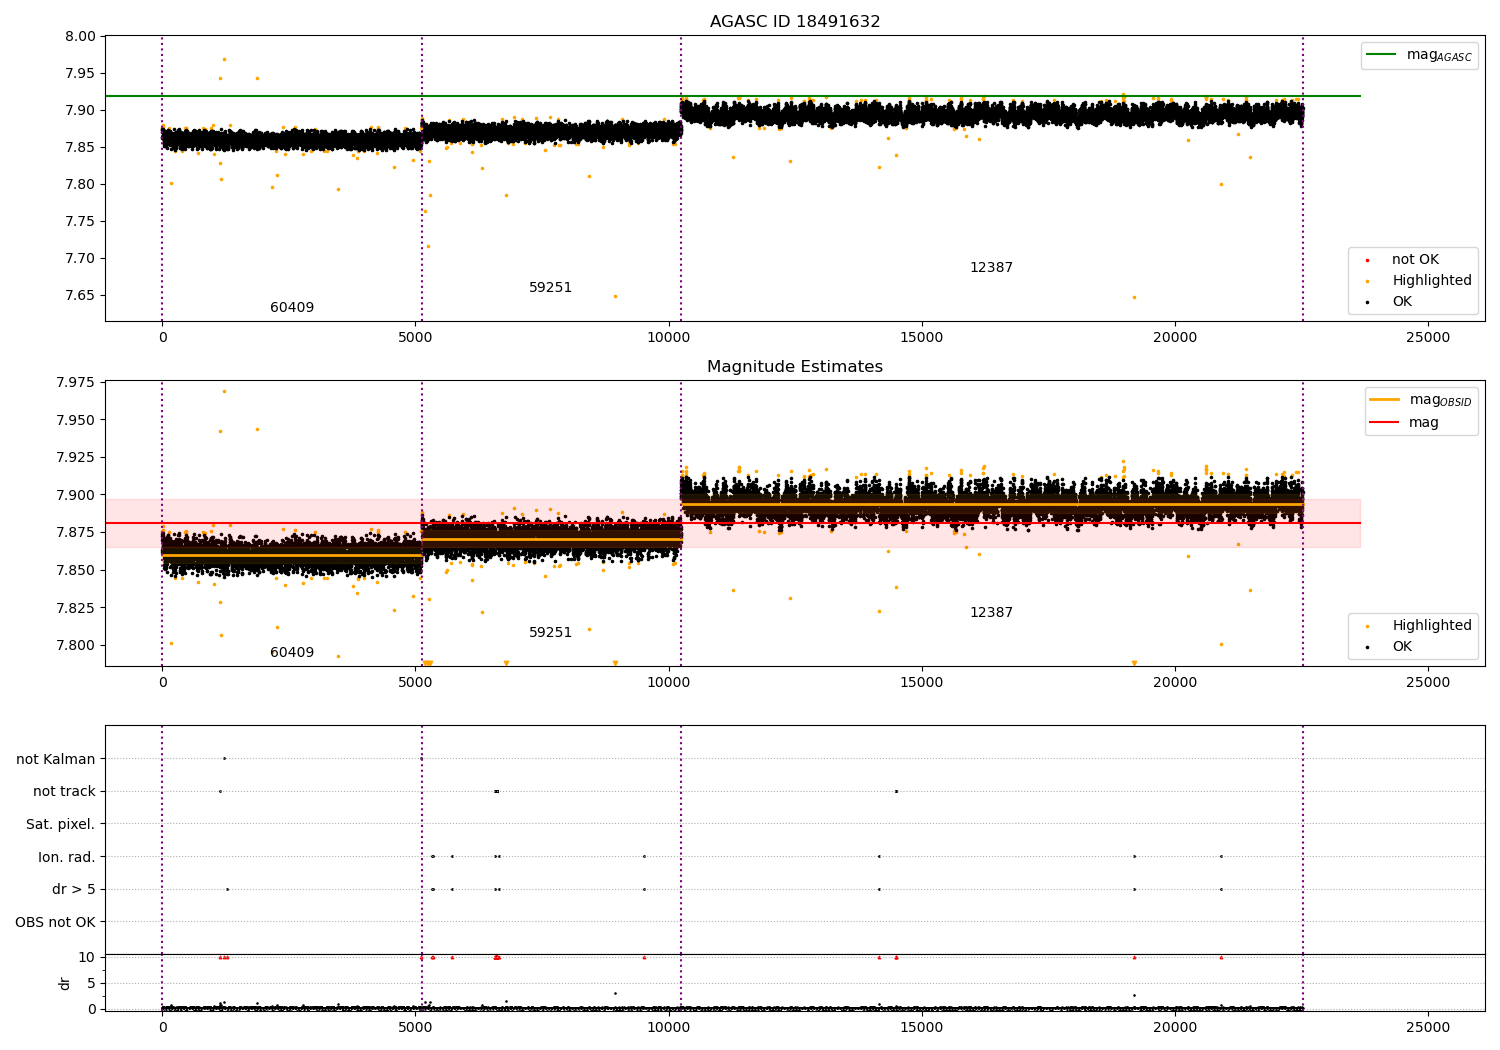Screen dimensions: 1500x1050
Task: Click the 25000 x-axis tick of bottom plot
Action: [x=1428, y=1027]
